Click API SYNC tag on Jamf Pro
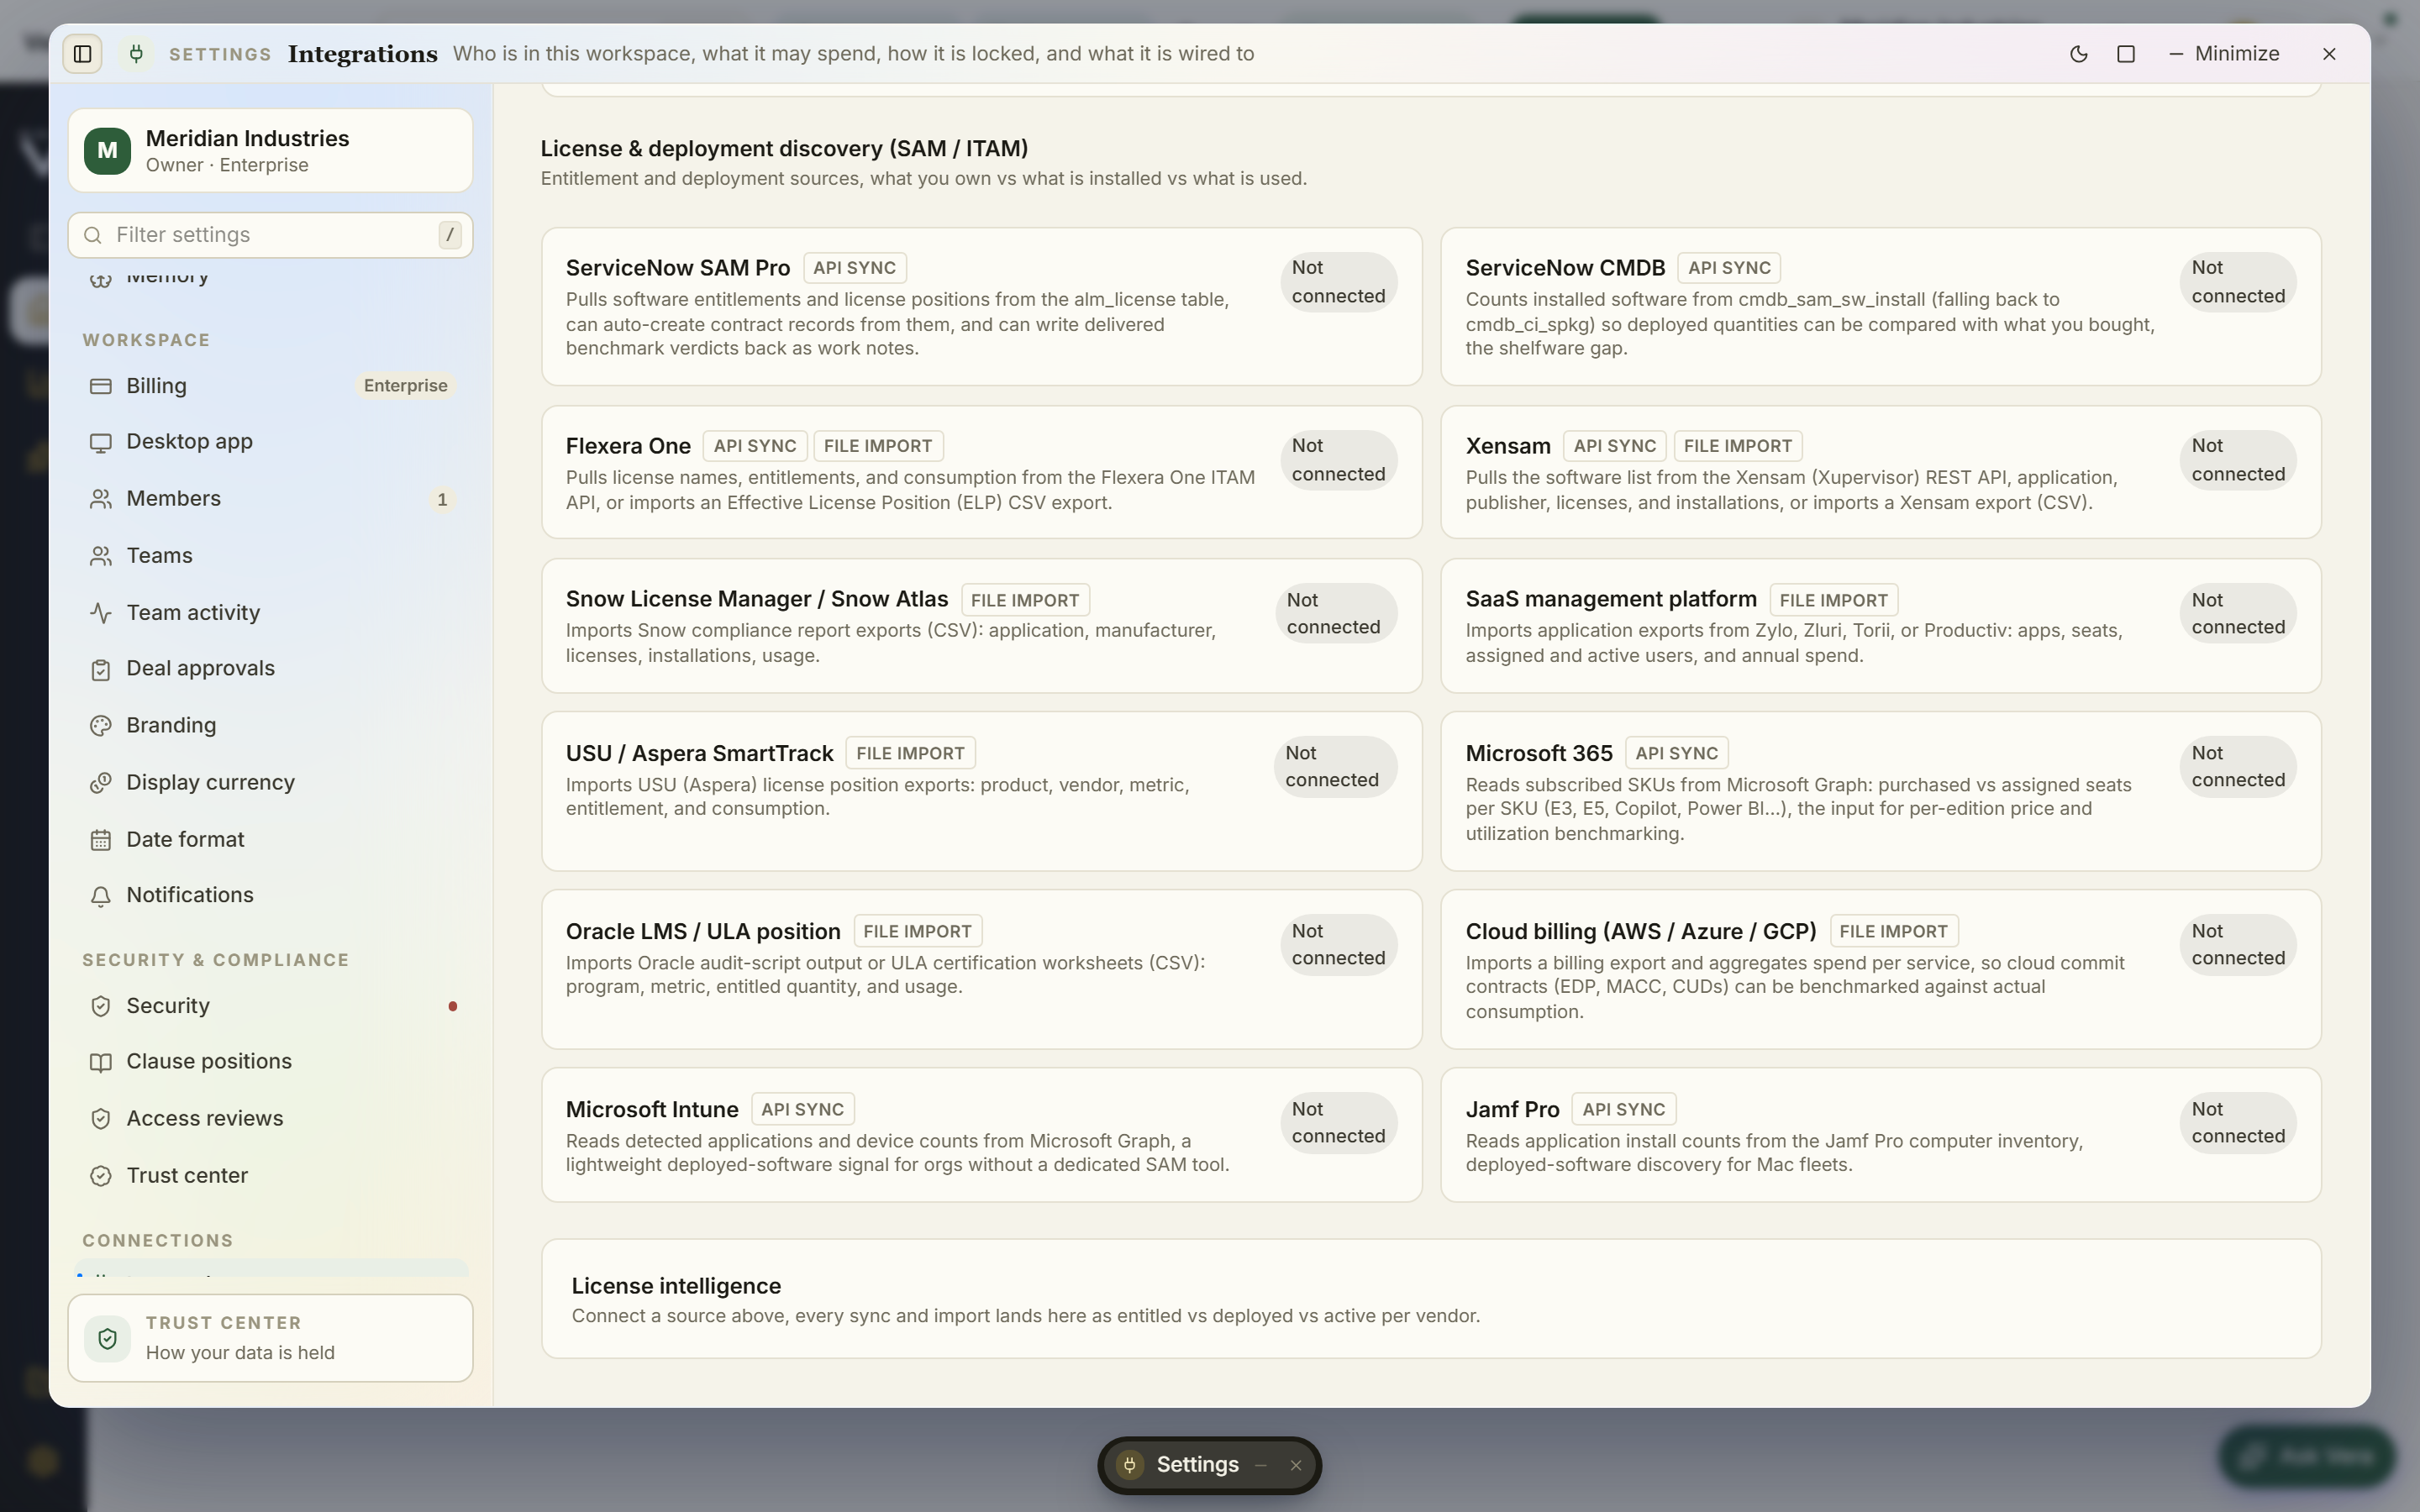Image resolution: width=2420 pixels, height=1512 pixels. [1624, 1109]
